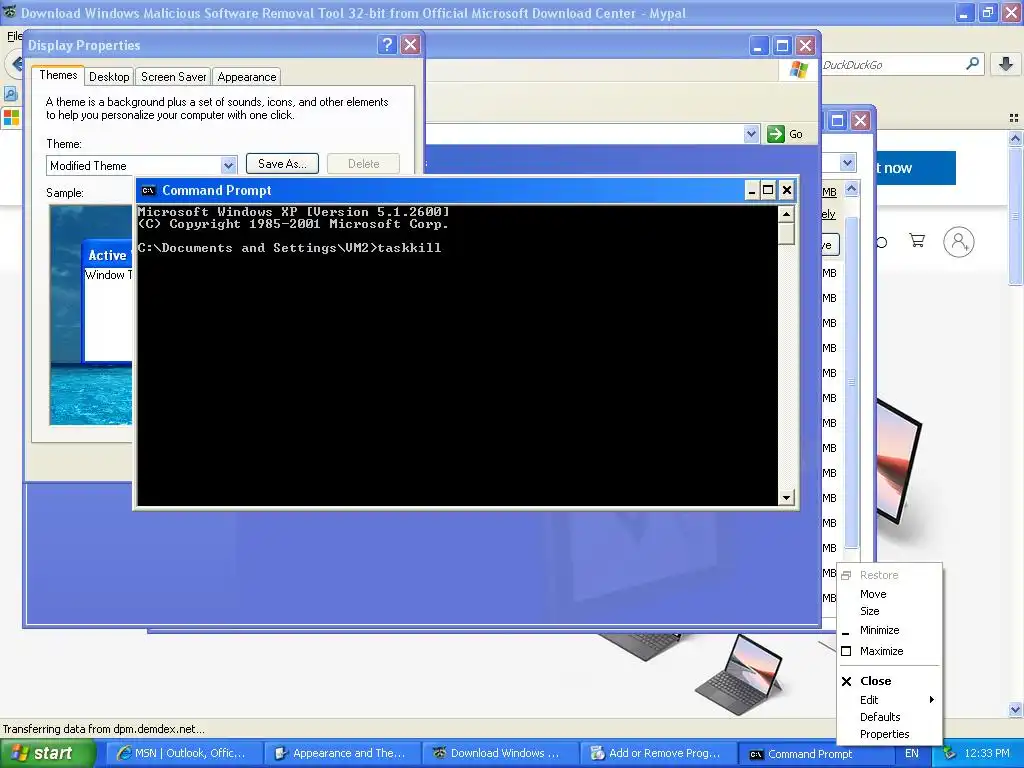The height and width of the screenshot is (768, 1024).
Task: Click the theme Sample preview image
Action: pos(91,315)
